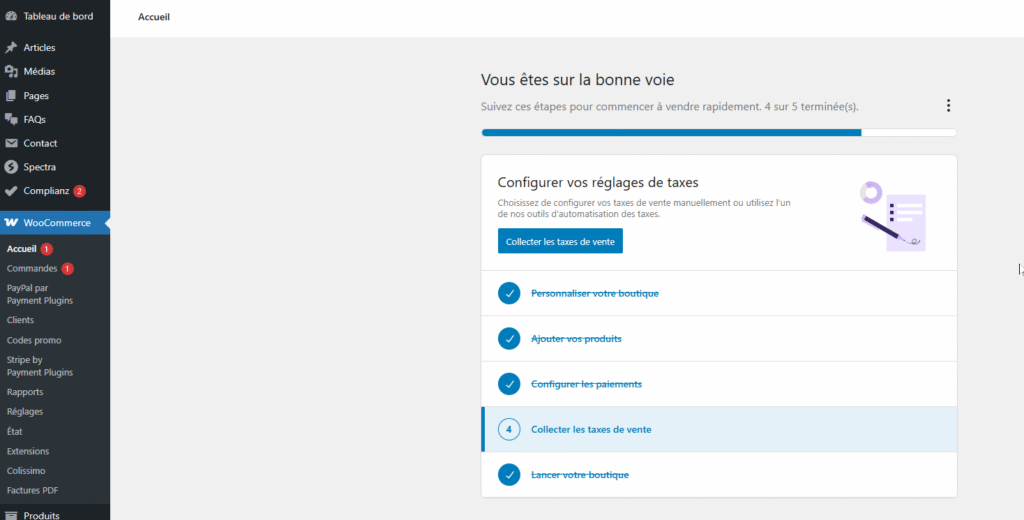Click checkmark next to Personnaliser votre boutique
The width and height of the screenshot is (1024, 520).
[509, 293]
